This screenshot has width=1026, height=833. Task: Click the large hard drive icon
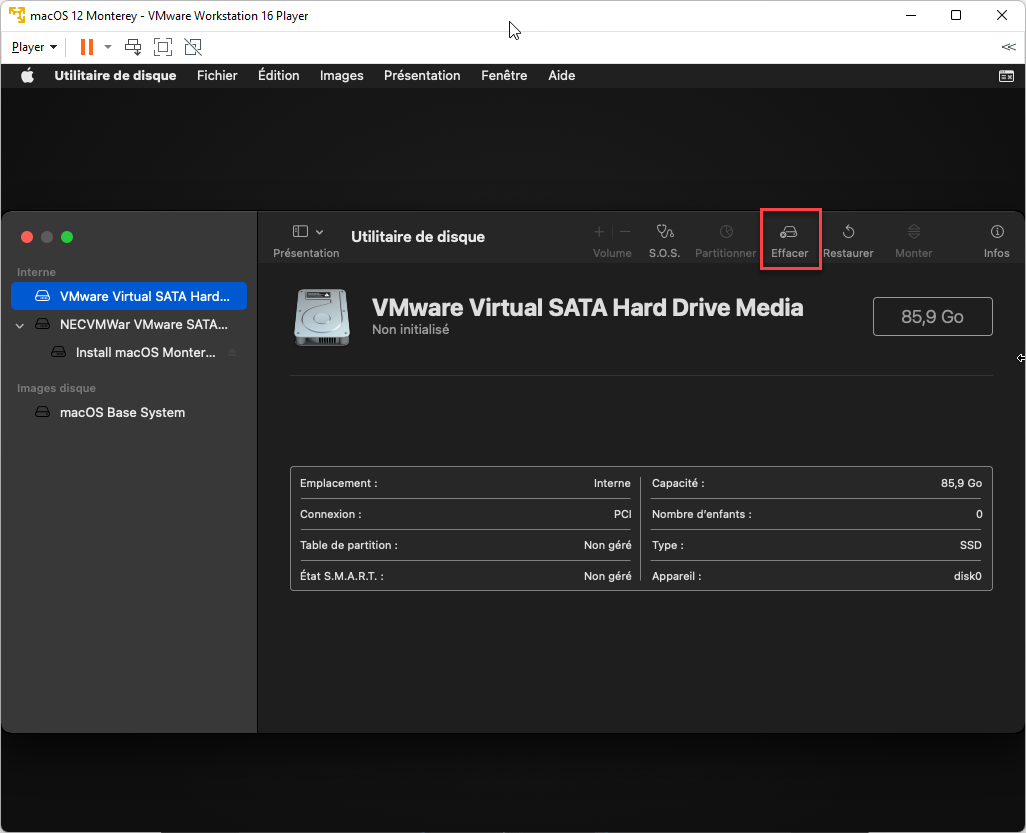[x=322, y=317]
